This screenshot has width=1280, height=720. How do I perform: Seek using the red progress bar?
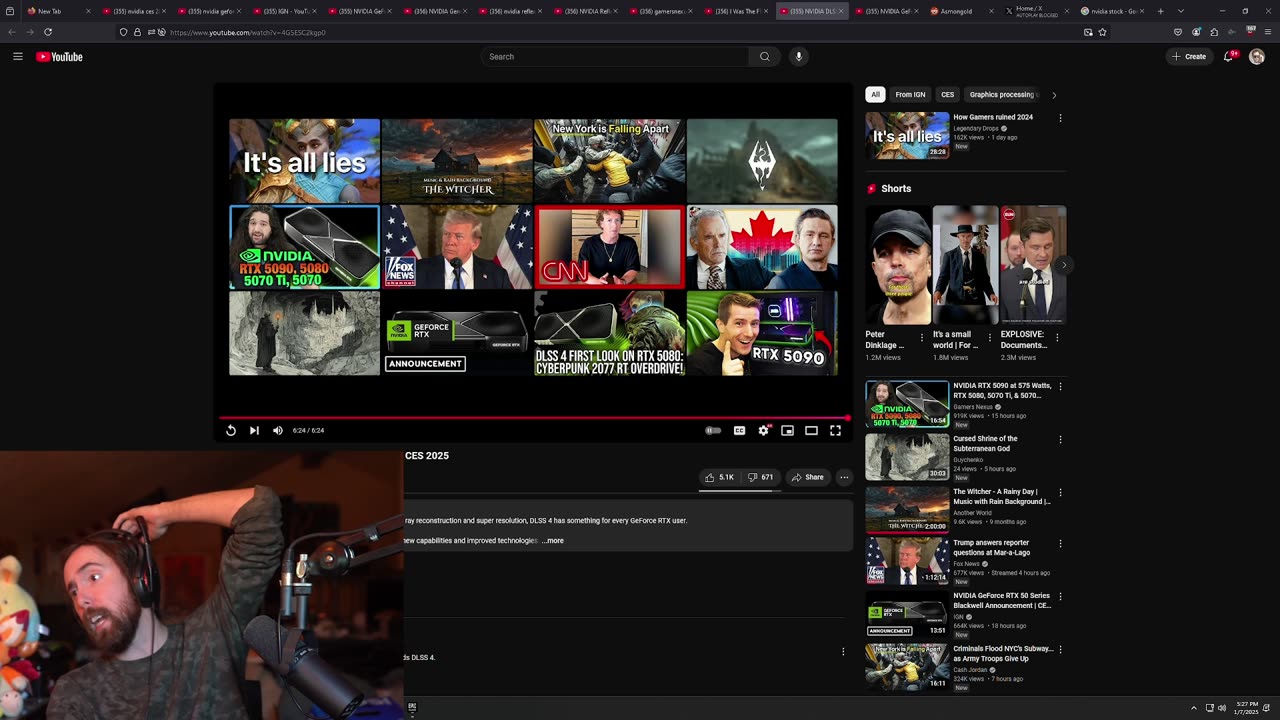534,418
